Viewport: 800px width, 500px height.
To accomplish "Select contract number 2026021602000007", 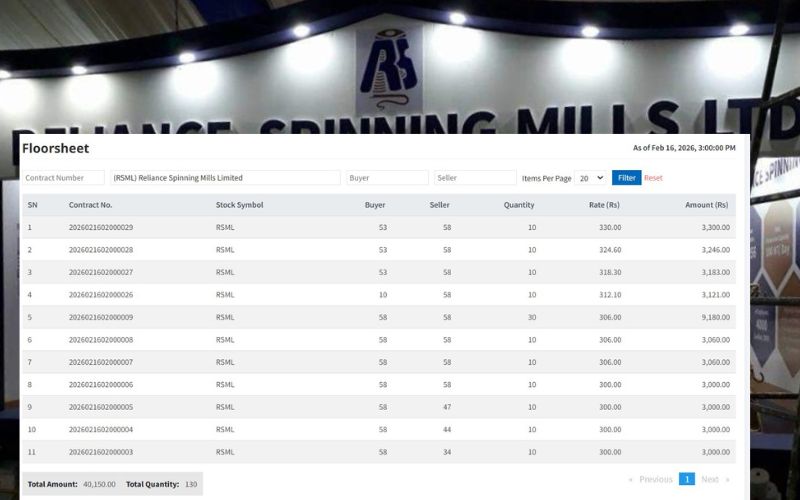I will tap(101, 362).
